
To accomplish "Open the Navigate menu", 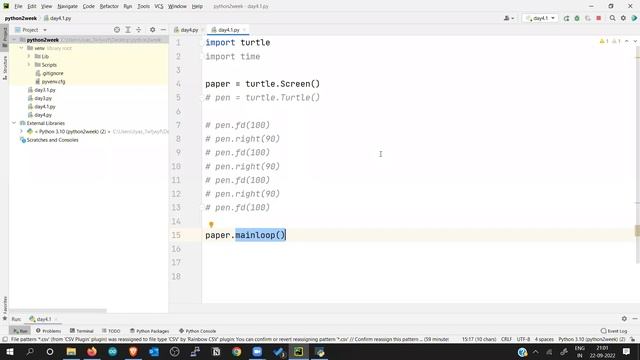I will pos(67,6).
